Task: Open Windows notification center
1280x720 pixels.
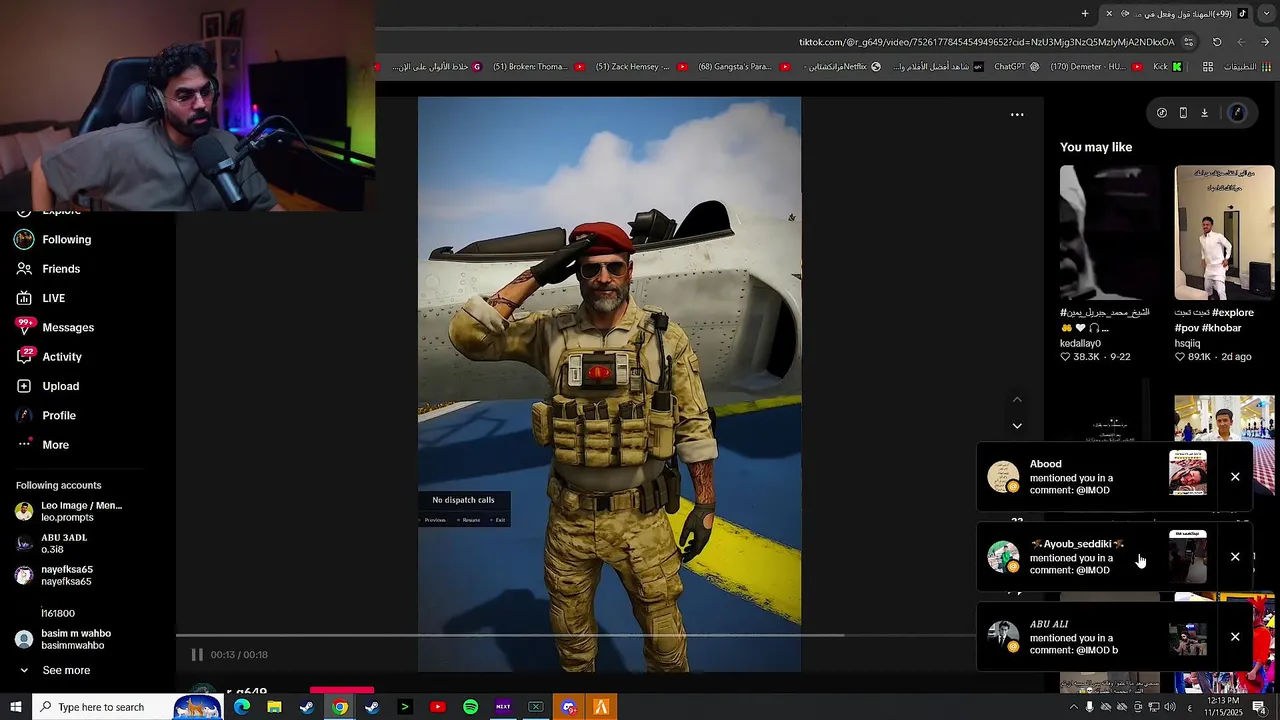Action: [x=1259, y=707]
